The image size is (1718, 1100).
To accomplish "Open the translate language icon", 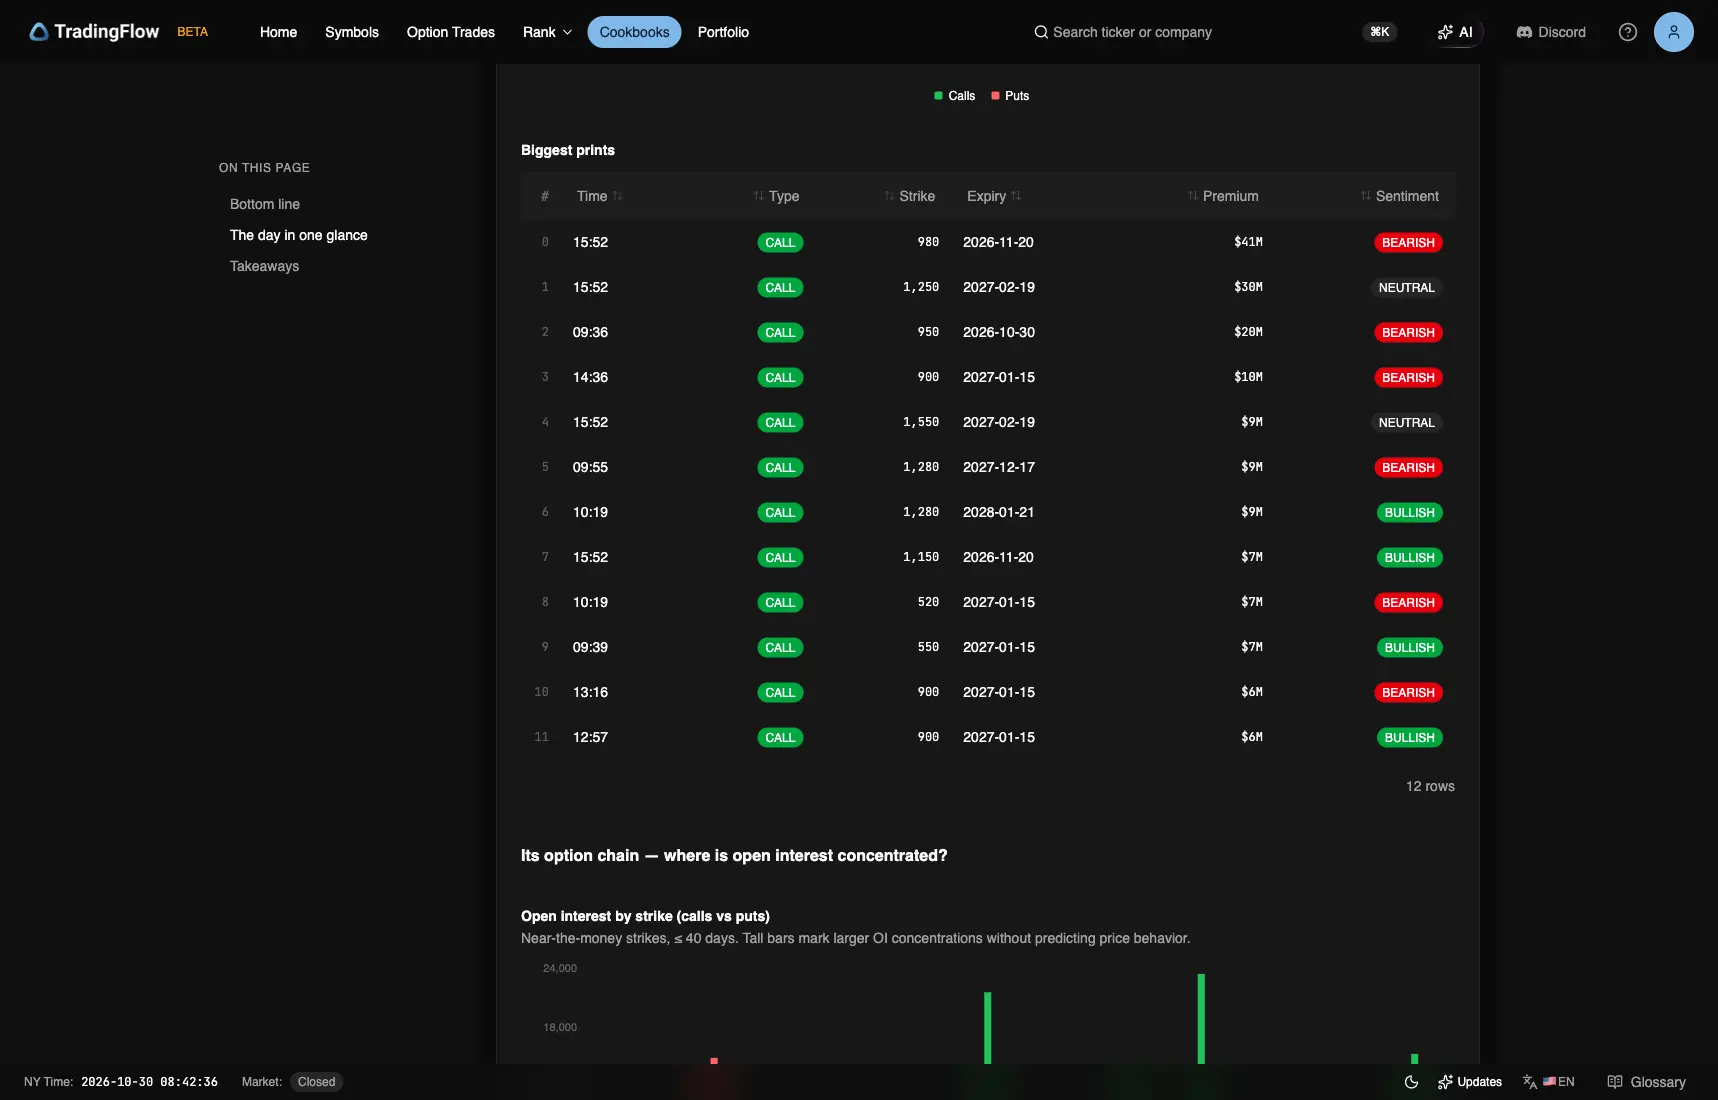I will (1530, 1082).
